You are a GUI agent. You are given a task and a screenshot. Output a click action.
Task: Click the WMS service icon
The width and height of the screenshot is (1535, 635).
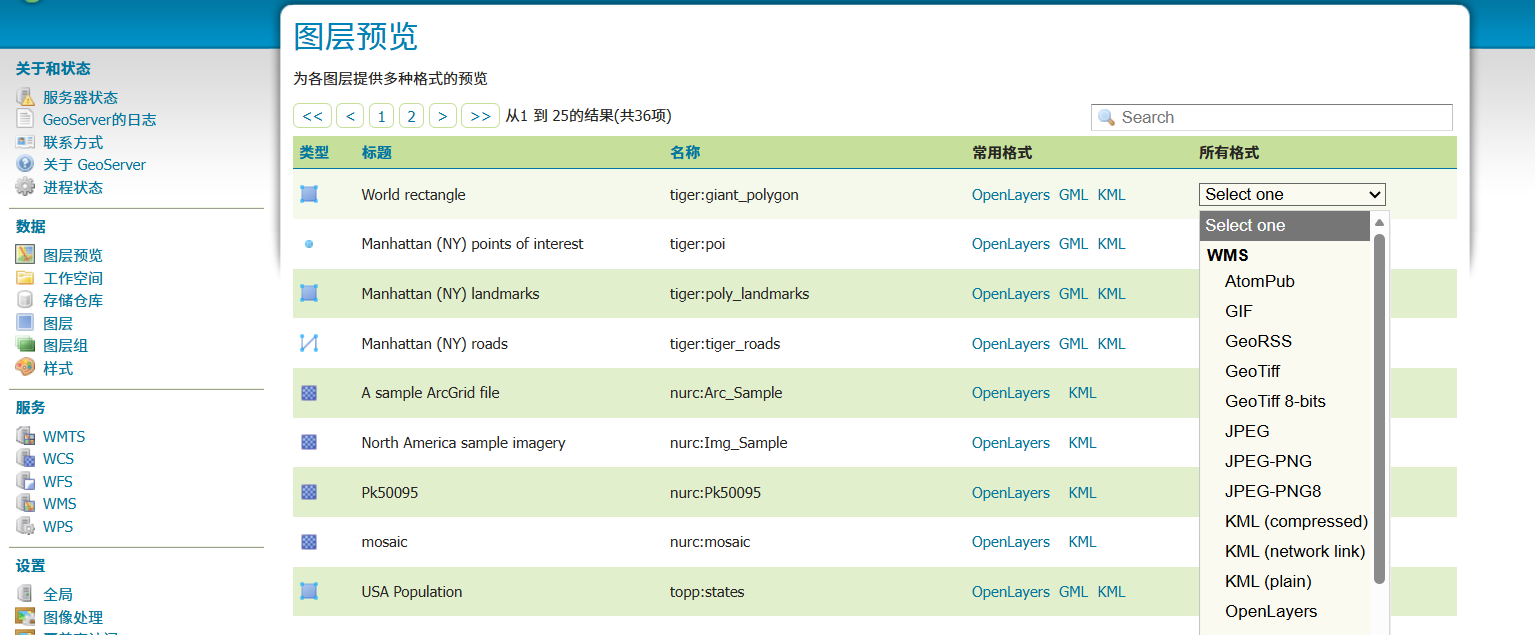[25, 503]
